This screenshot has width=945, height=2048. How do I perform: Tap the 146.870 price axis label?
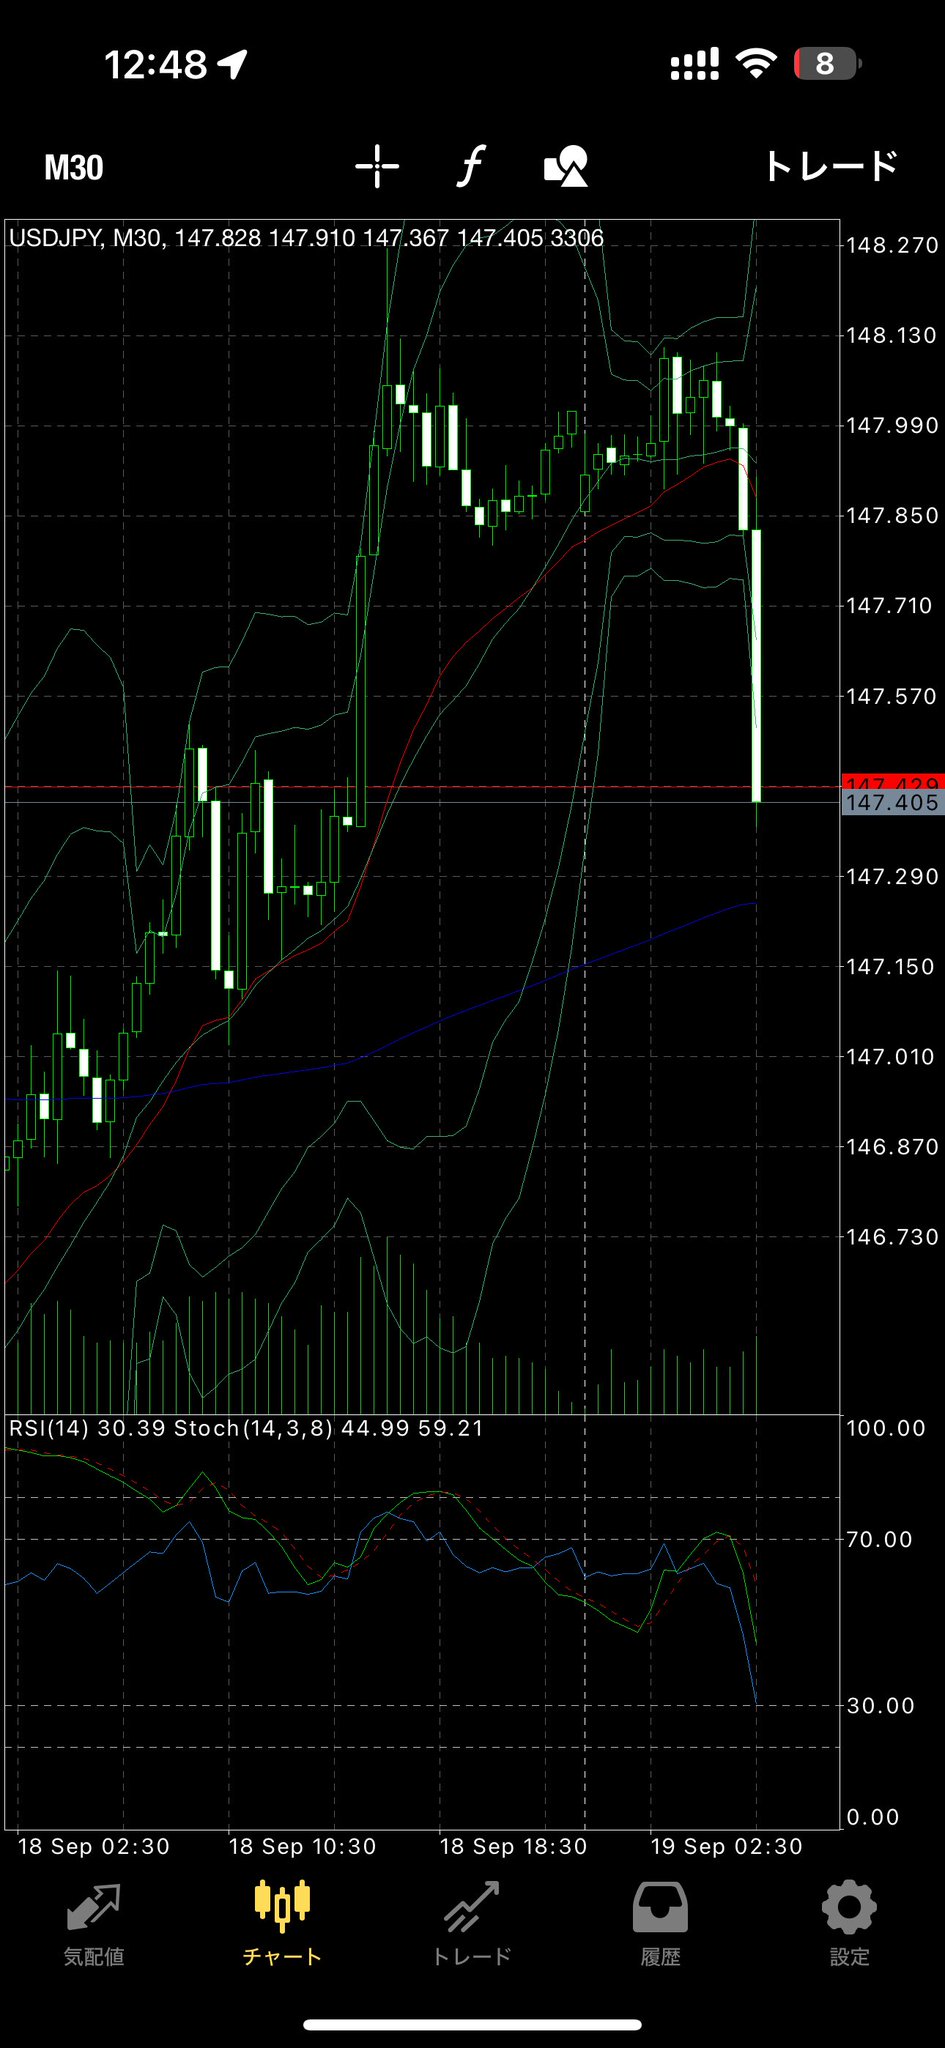pos(892,1146)
